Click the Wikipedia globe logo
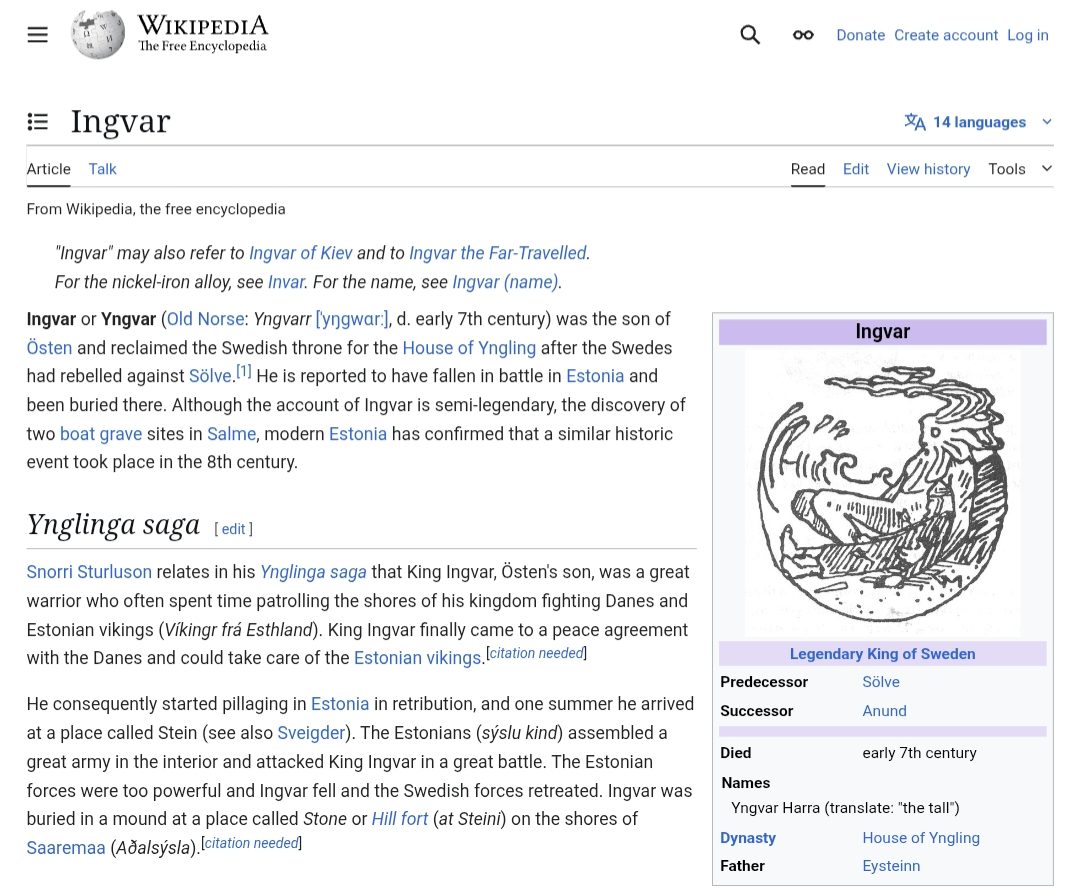The image size is (1080, 890). [x=98, y=34]
